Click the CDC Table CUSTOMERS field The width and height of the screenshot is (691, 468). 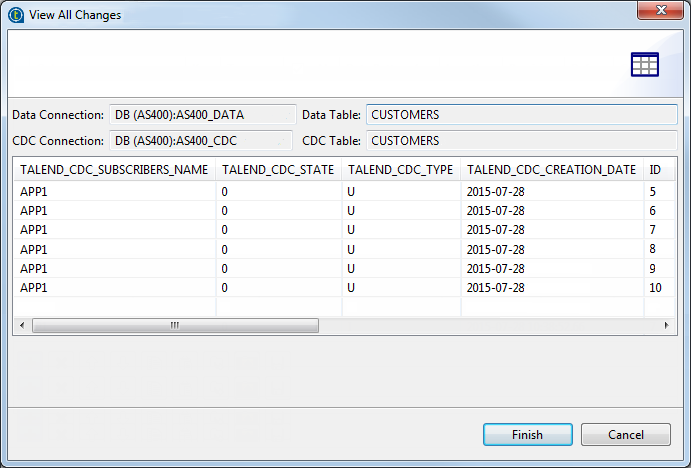(x=521, y=141)
